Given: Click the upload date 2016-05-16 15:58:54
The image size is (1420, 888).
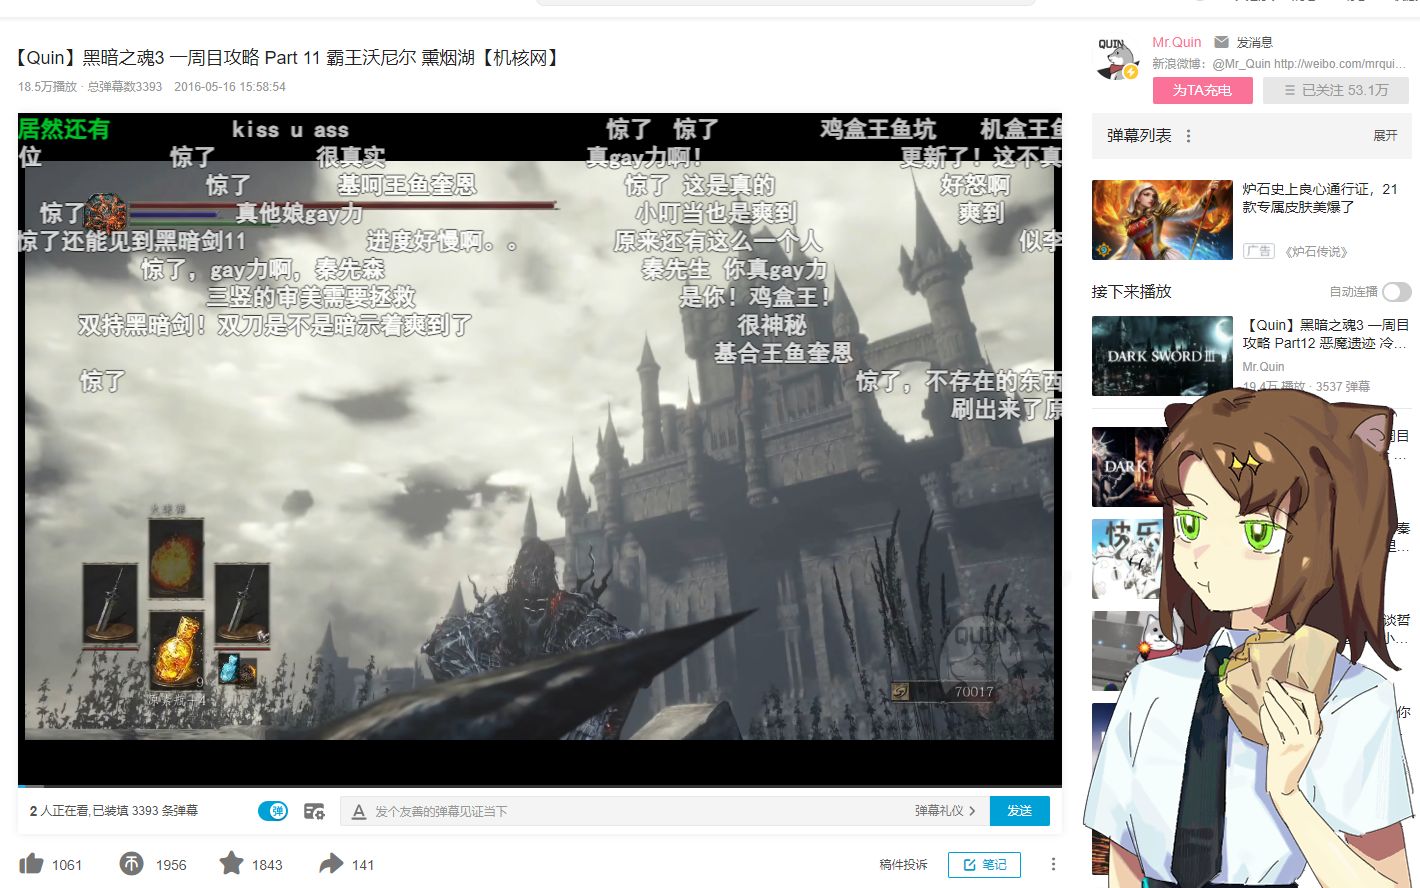Looking at the screenshot, I should click(230, 87).
